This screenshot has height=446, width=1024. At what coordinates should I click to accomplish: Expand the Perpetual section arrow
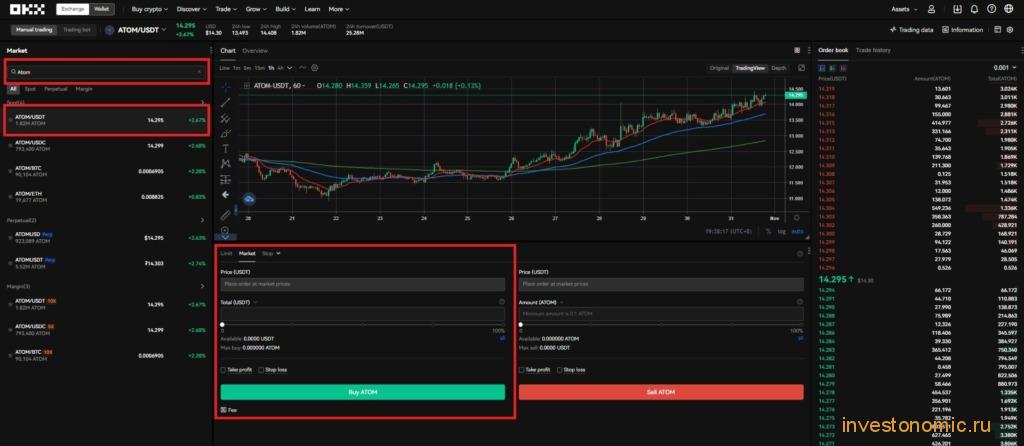tap(202, 220)
